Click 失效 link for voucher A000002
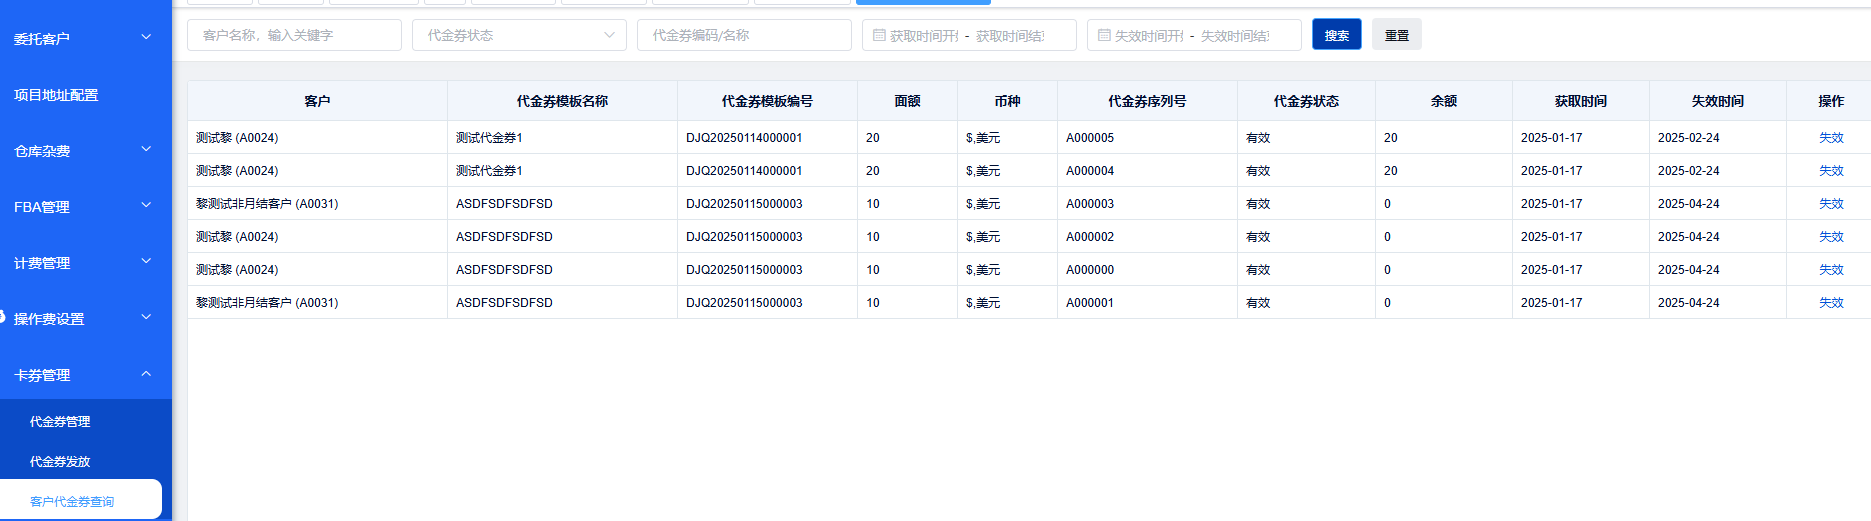1871x521 pixels. click(x=1831, y=237)
